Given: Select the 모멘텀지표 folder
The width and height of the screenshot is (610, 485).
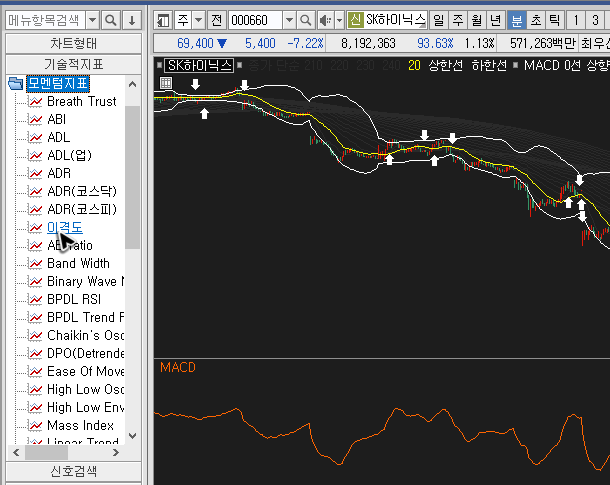Looking at the screenshot, I should (58, 83).
